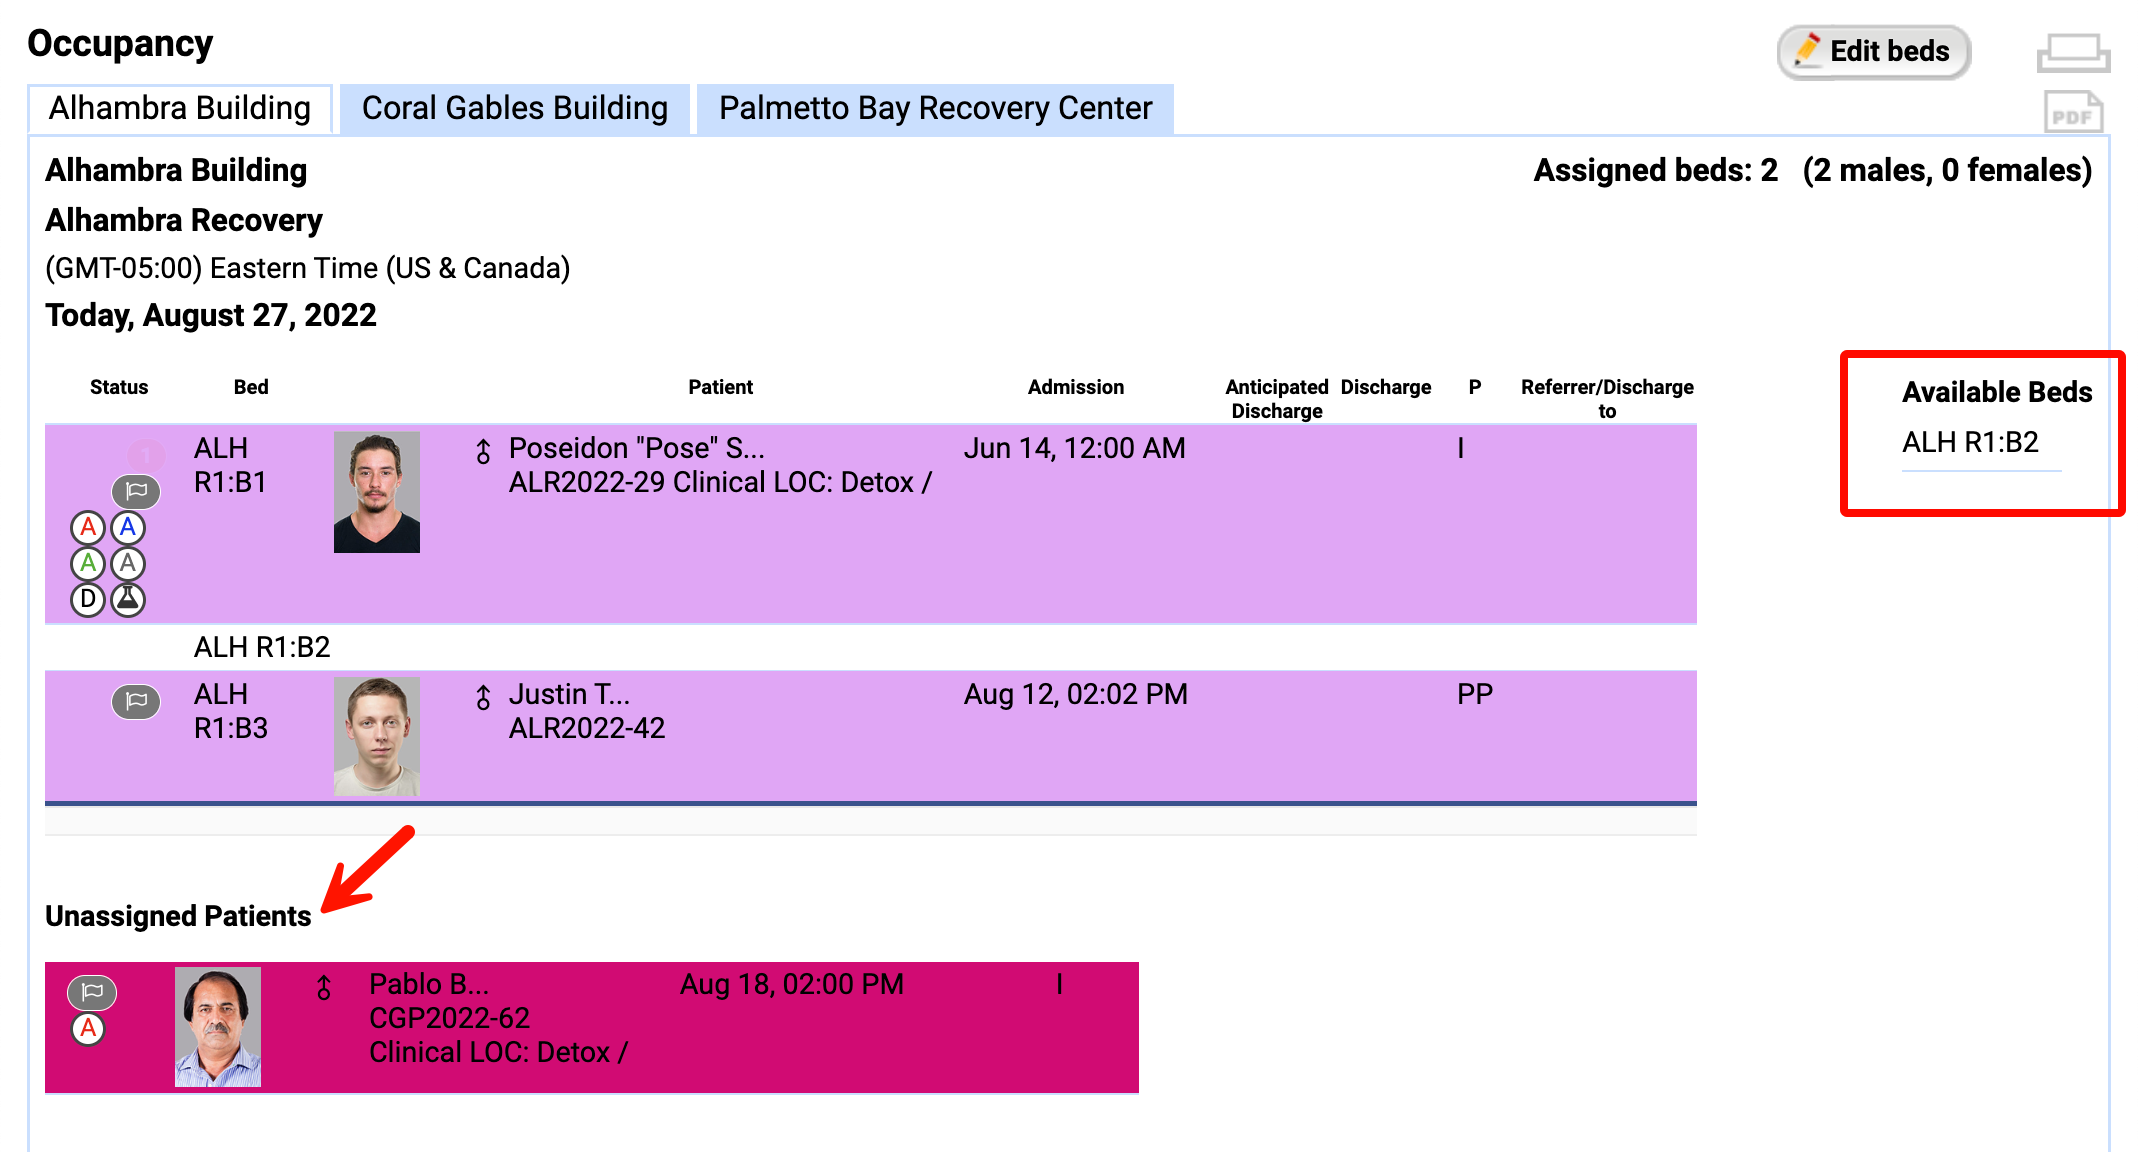Click the D status badge
The image size is (2138, 1152).
88,599
